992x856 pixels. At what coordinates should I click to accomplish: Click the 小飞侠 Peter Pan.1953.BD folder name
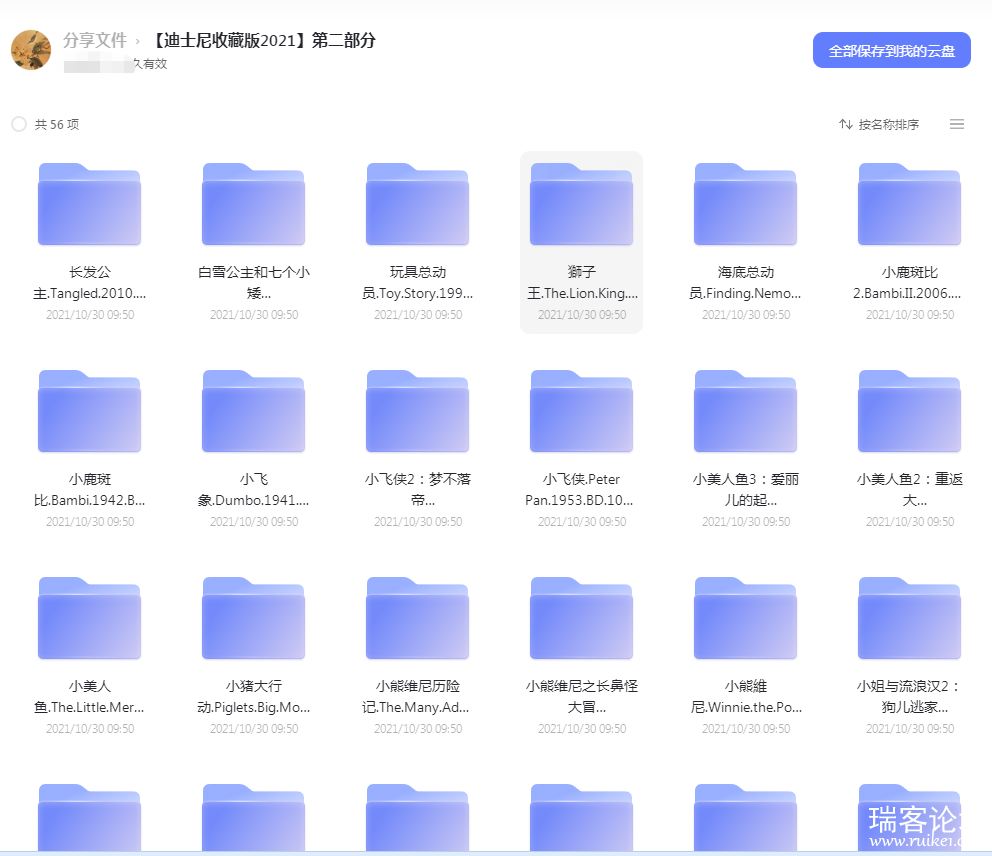(x=580, y=490)
